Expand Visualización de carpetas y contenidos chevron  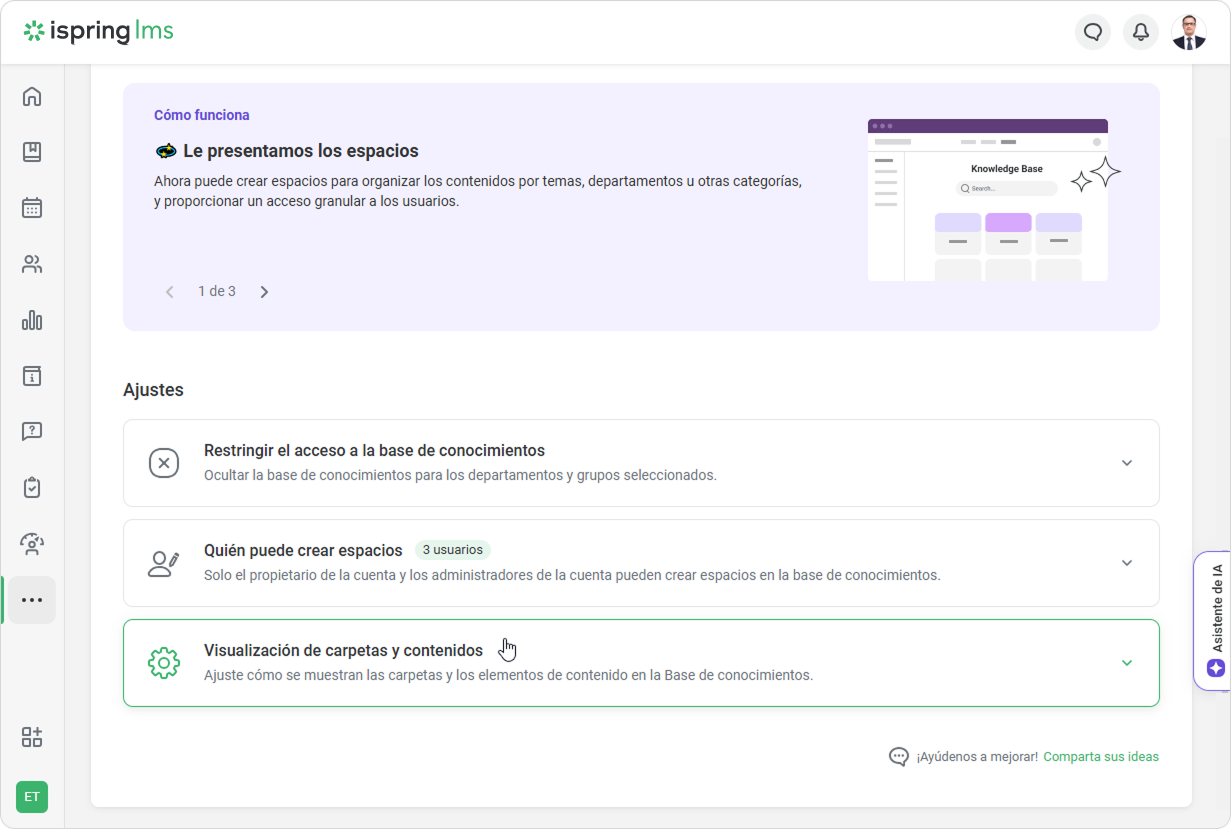pos(1126,663)
